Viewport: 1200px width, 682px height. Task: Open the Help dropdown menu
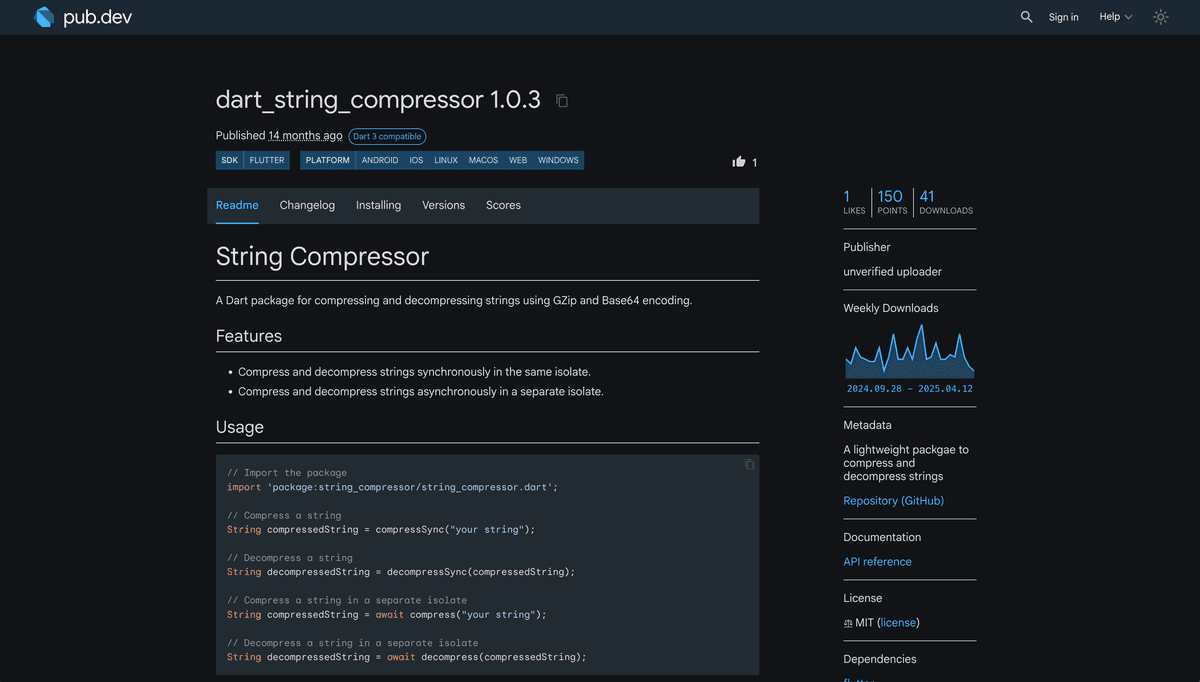coord(1115,17)
